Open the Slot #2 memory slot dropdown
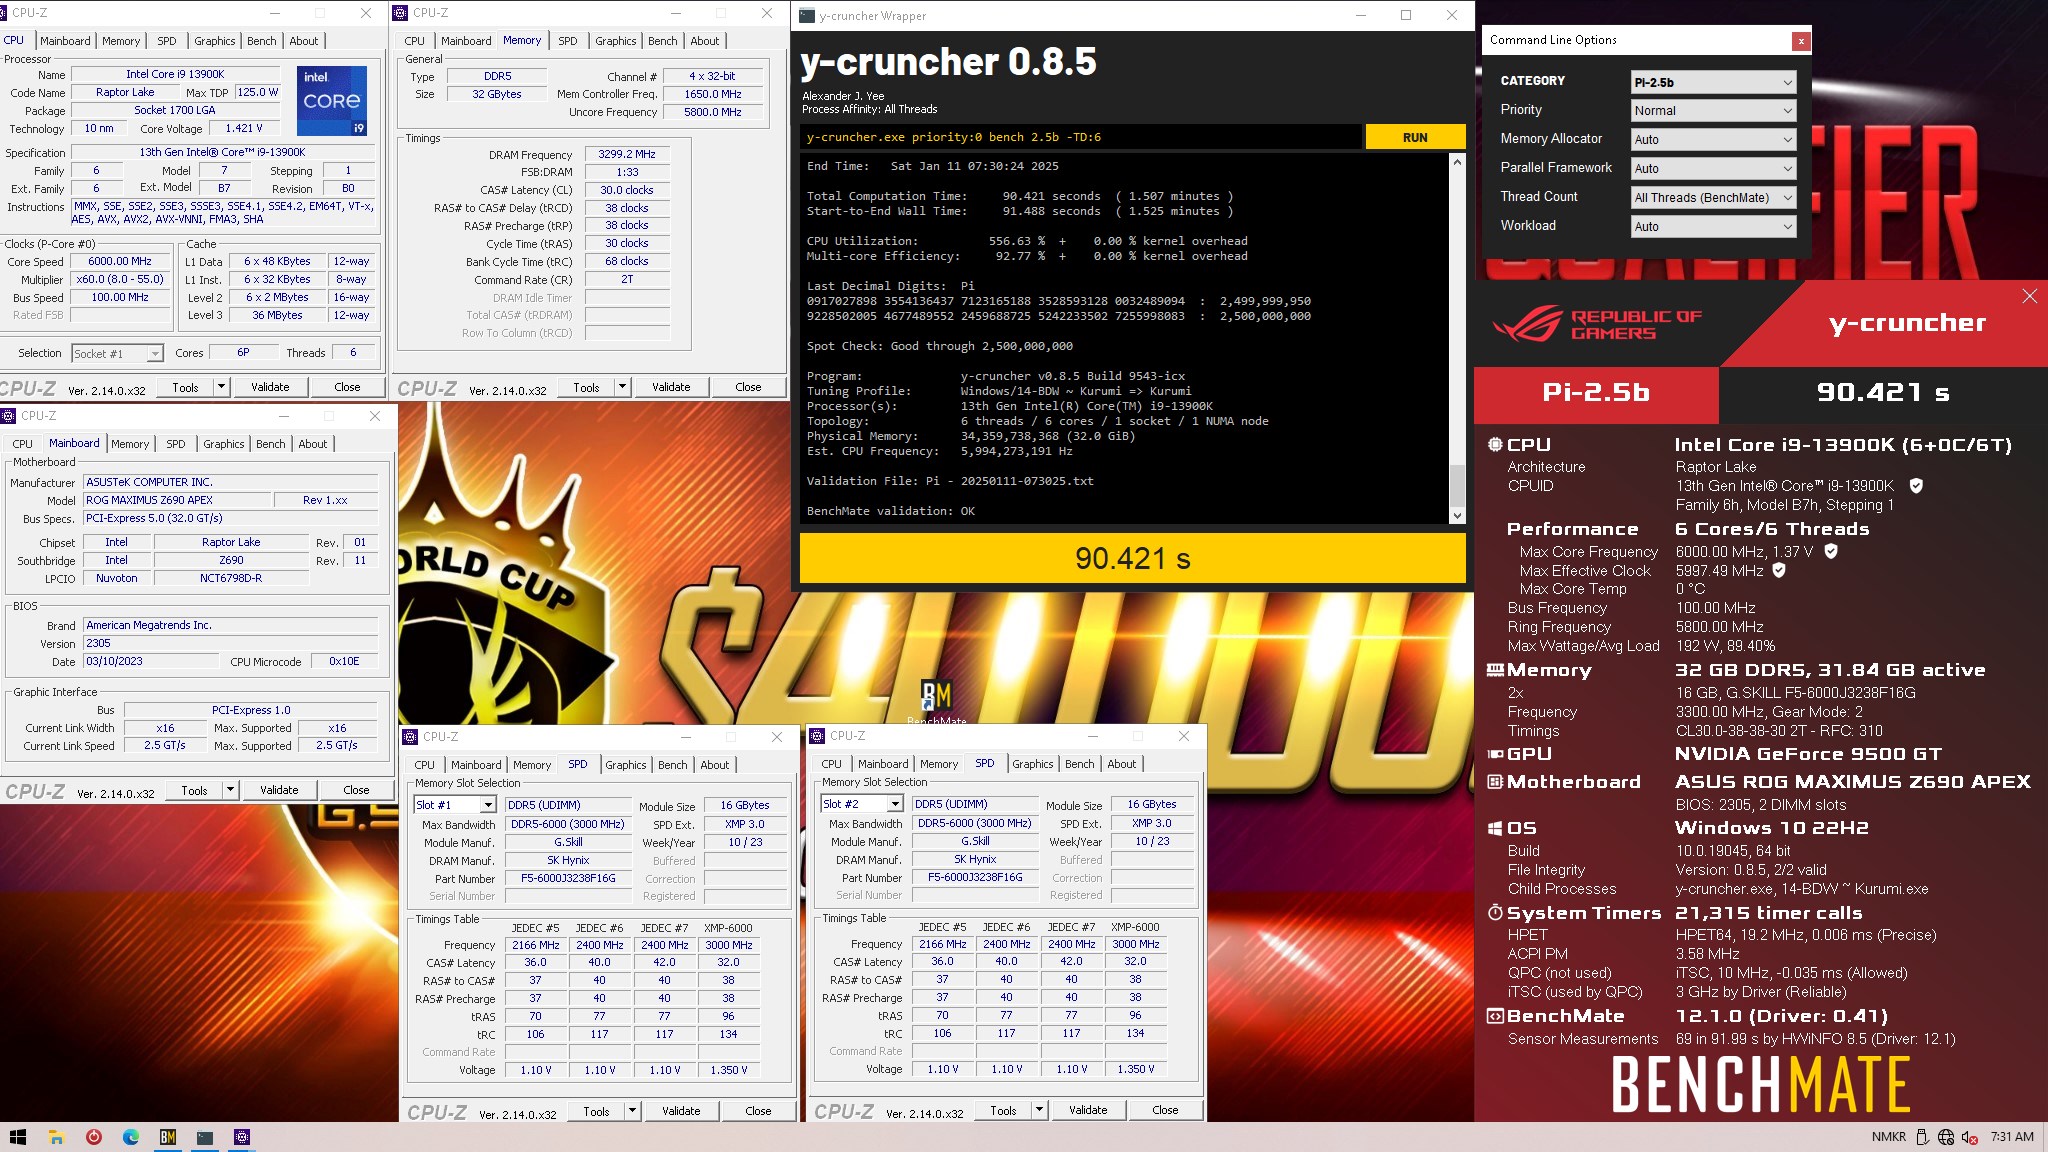The image size is (2048, 1152). [x=862, y=804]
